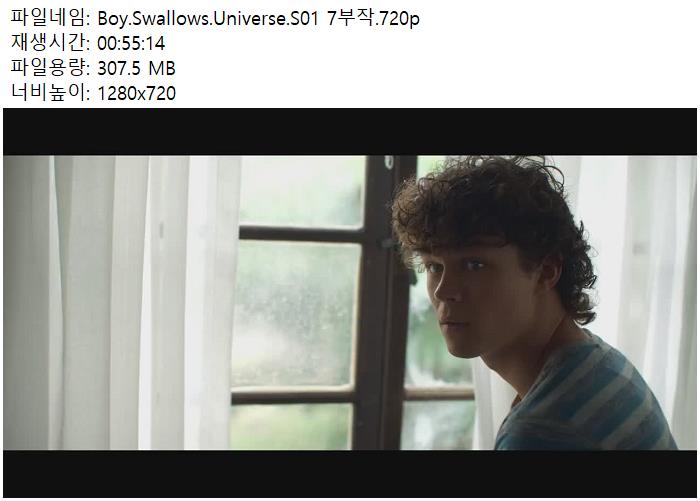Click the bottom black letterbox bar
700x501 pixels.
[350, 474]
